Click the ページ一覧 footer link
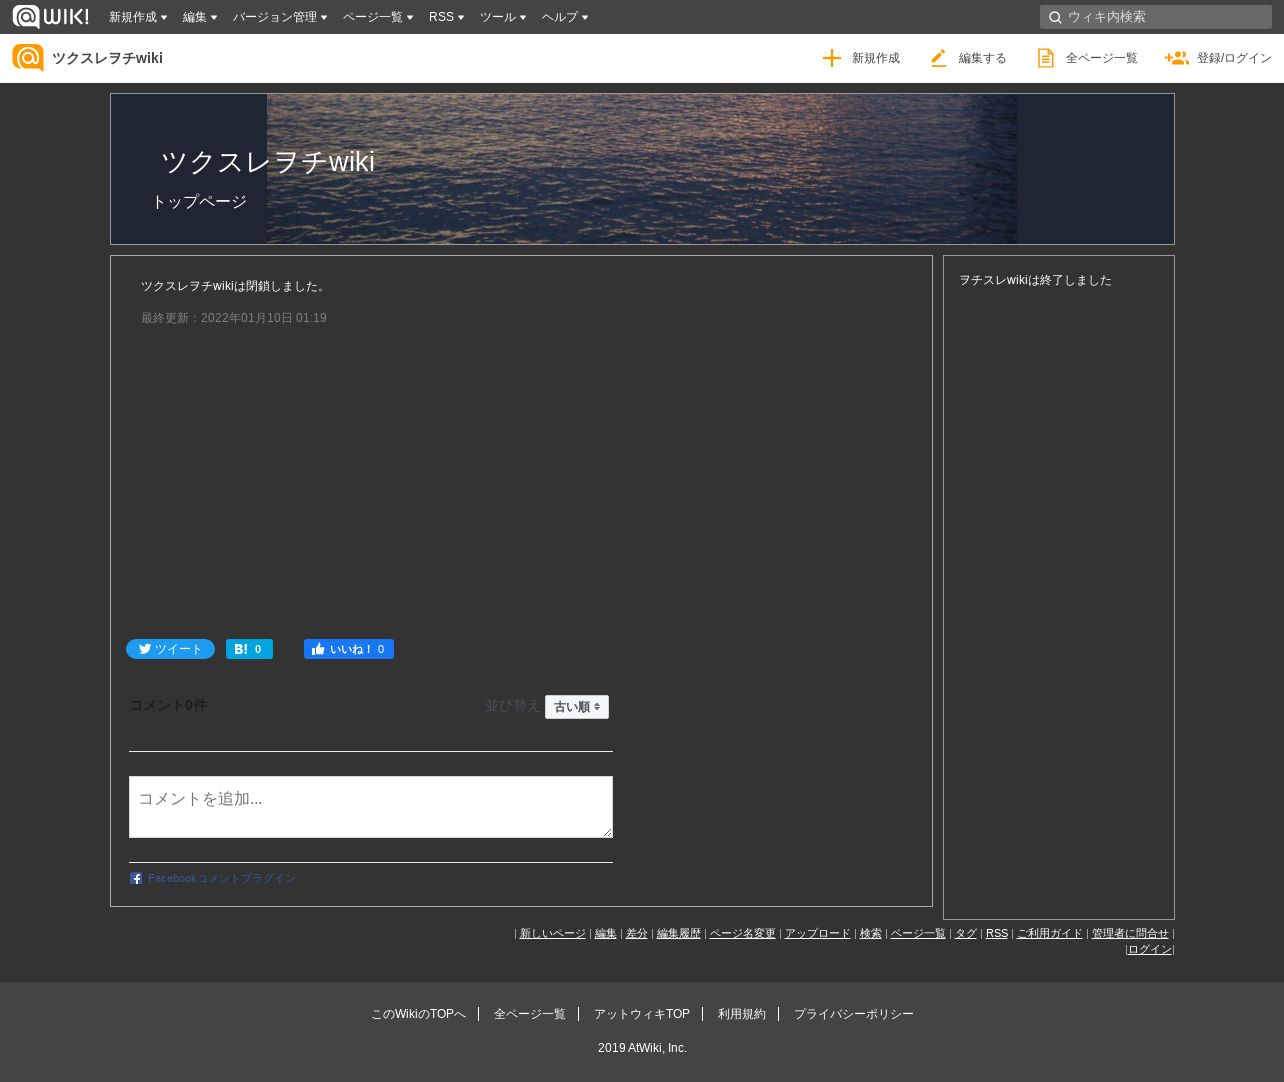Screen dimensions: 1284x1082 [x=918, y=933]
